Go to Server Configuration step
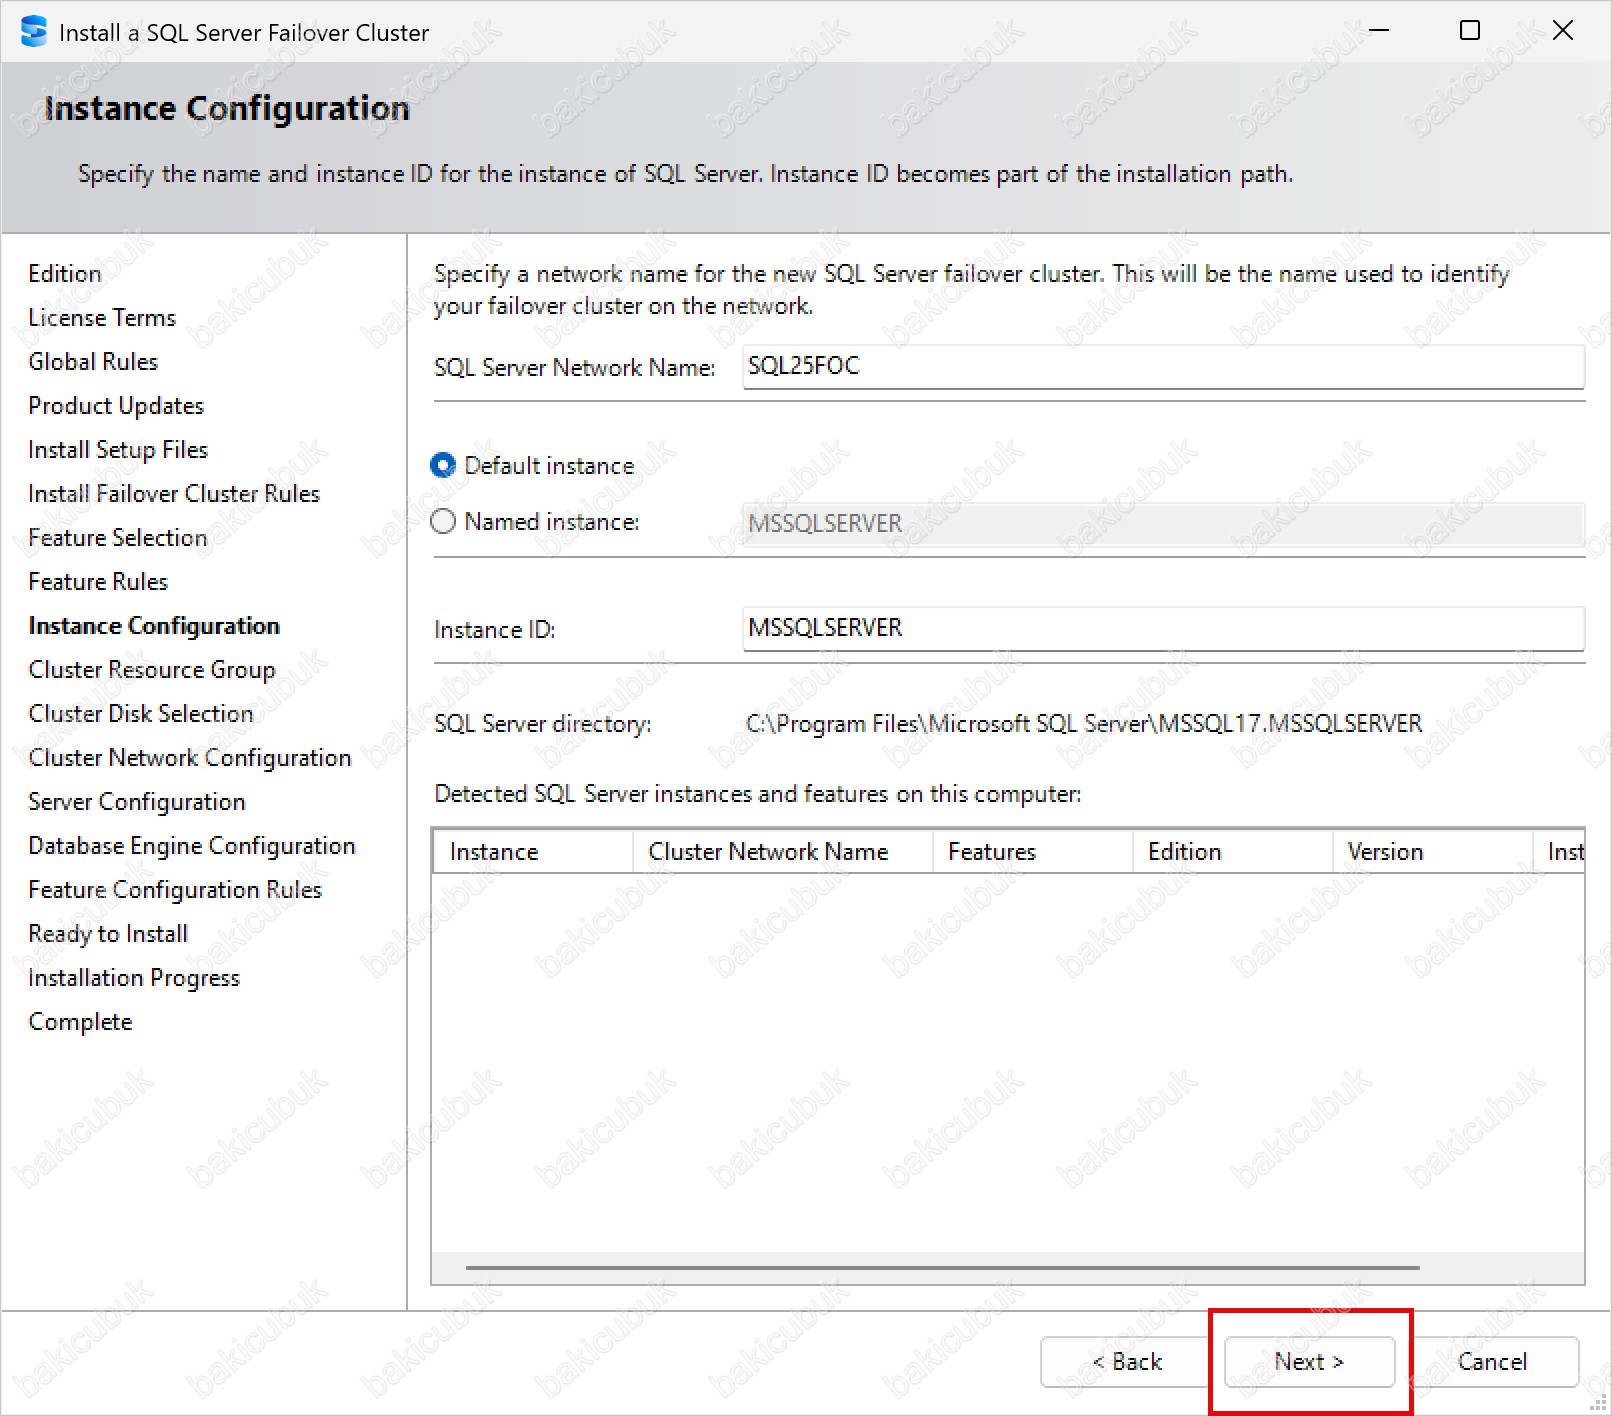The height and width of the screenshot is (1416, 1612). coord(137,802)
